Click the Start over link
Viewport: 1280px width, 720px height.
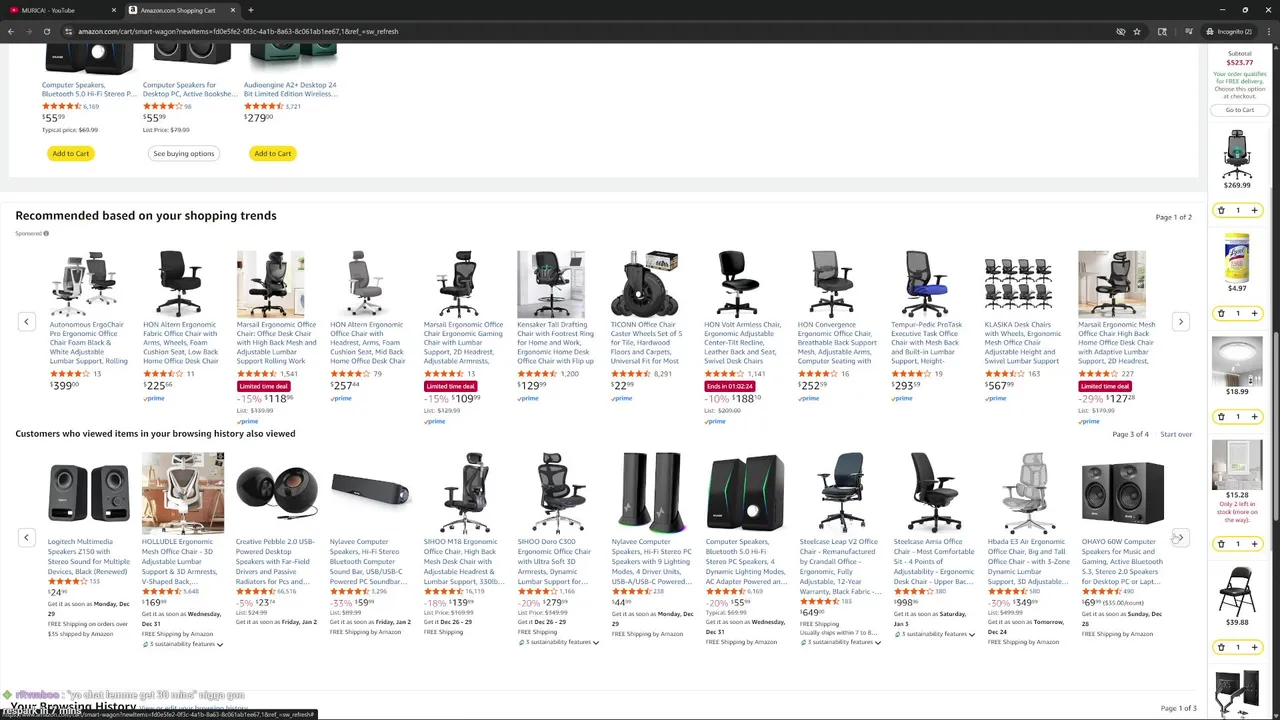[x=1176, y=434]
